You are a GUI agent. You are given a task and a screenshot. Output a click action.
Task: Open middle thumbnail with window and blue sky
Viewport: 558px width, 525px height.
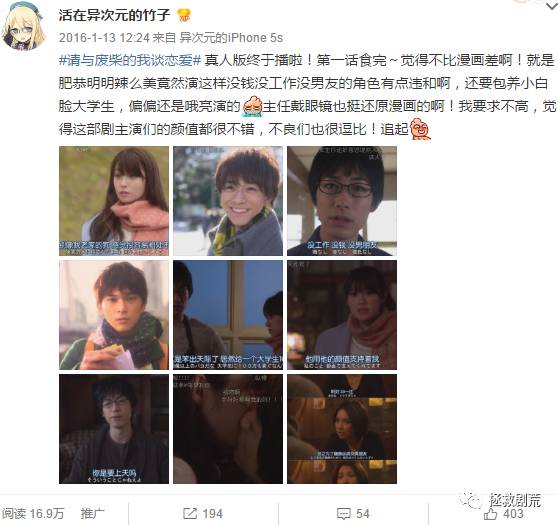click(x=228, y=315)
